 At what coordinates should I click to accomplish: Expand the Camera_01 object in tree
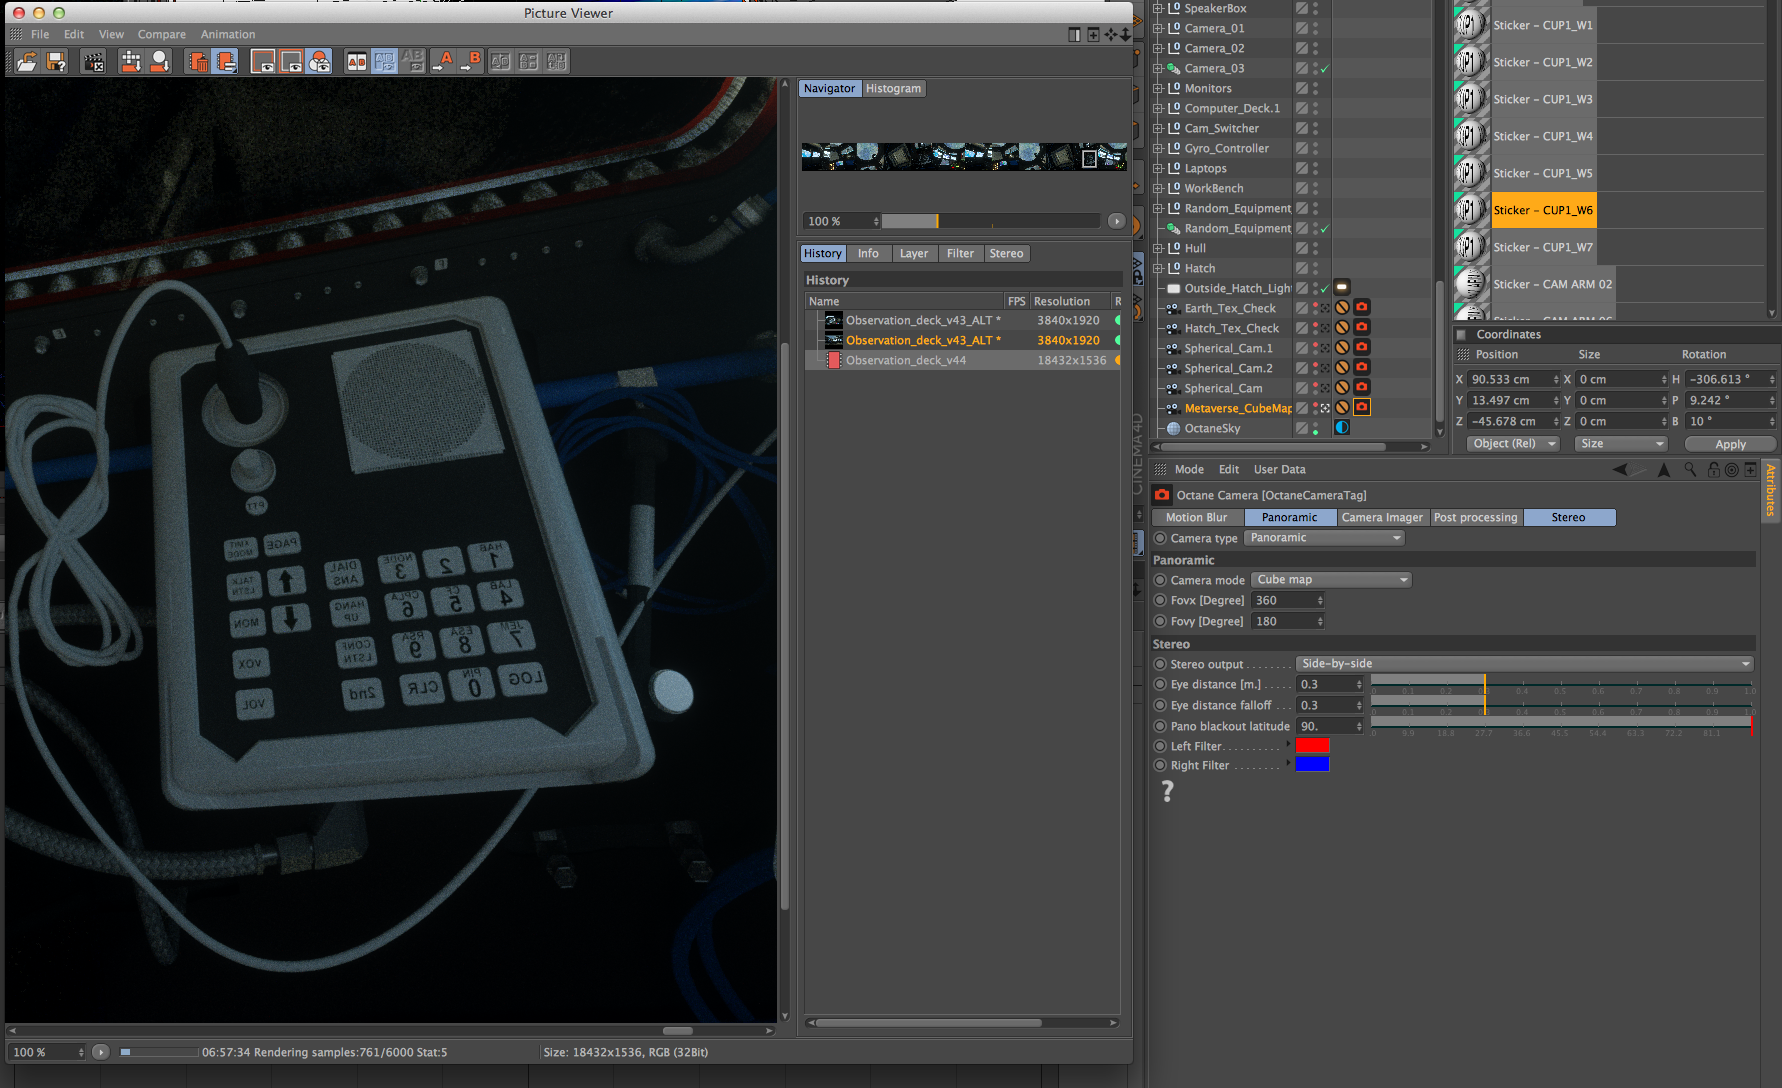pos(1158,28)
